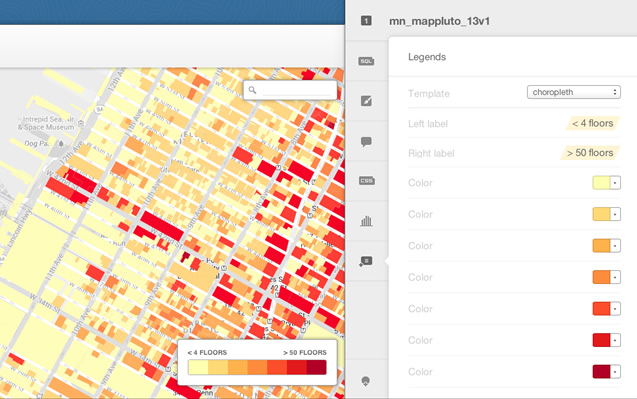Click the layer number 1 badge

pos(366,21)
